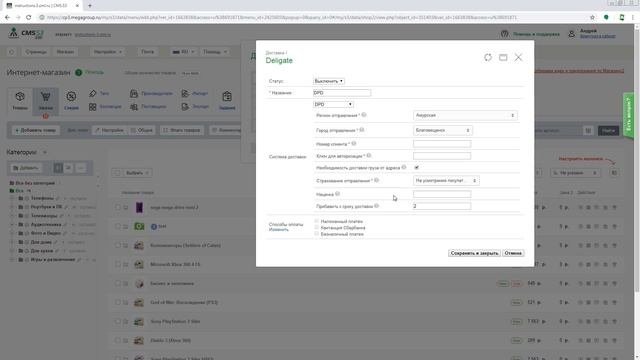Click help icon next to Номер клиента
The image size is (640, 360).
[354, 144]
